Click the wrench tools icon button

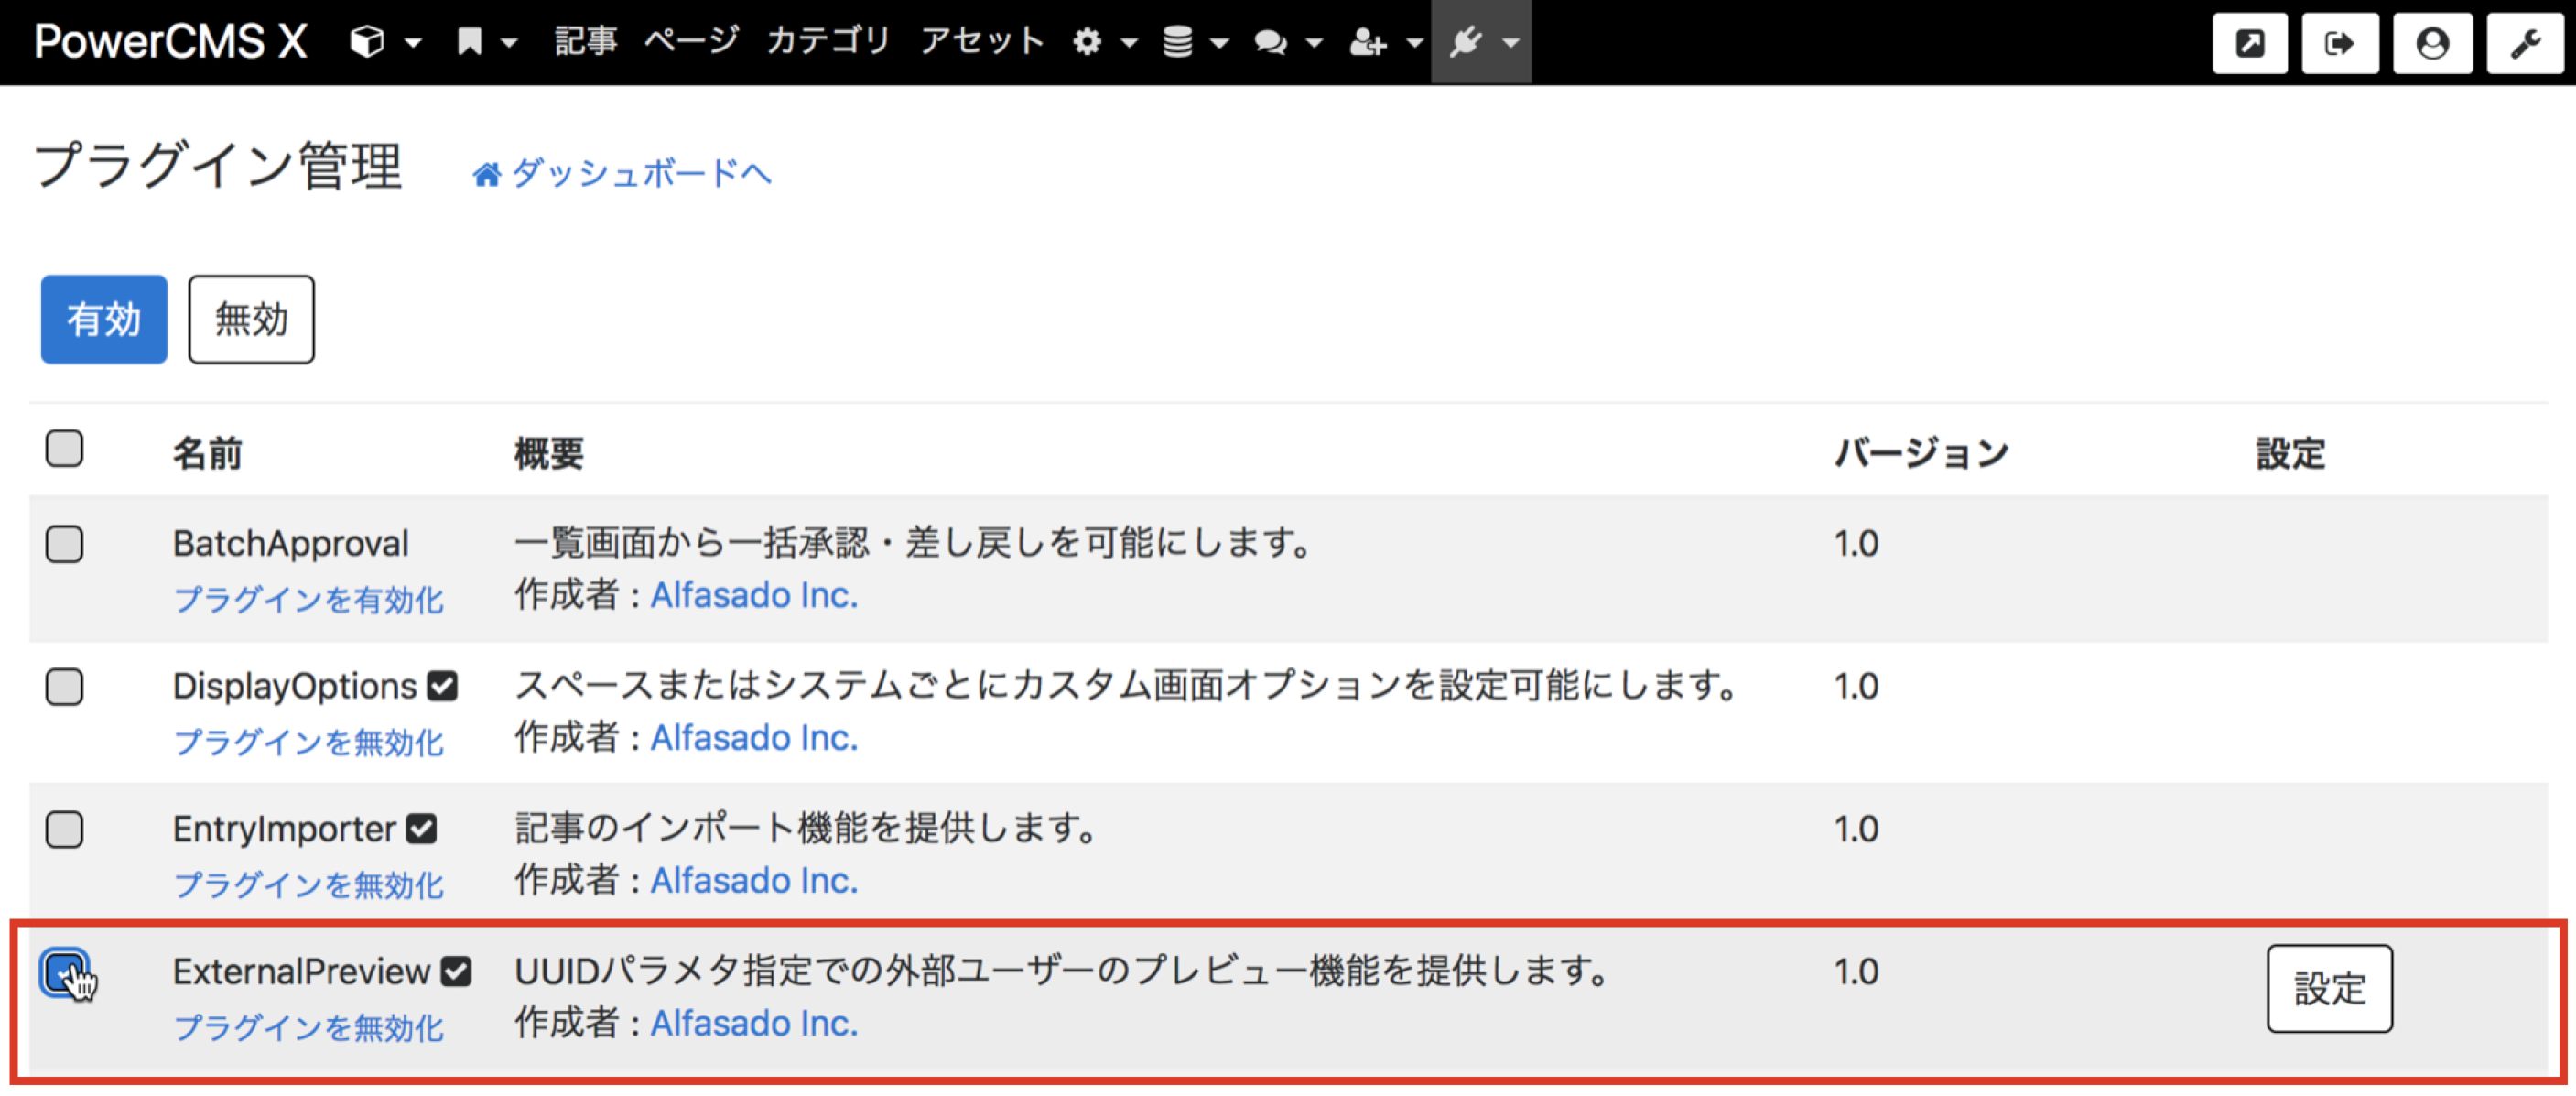[x=2525, y=43]
